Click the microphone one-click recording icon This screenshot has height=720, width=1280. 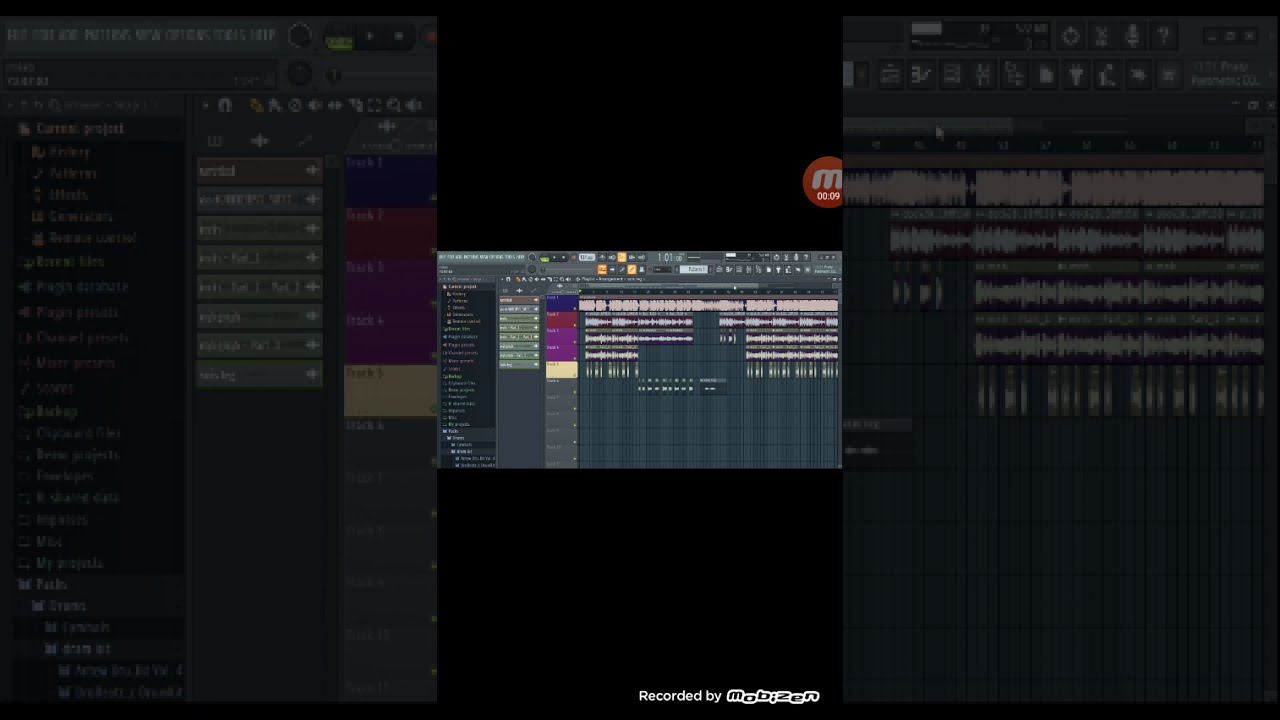[796, 257]
